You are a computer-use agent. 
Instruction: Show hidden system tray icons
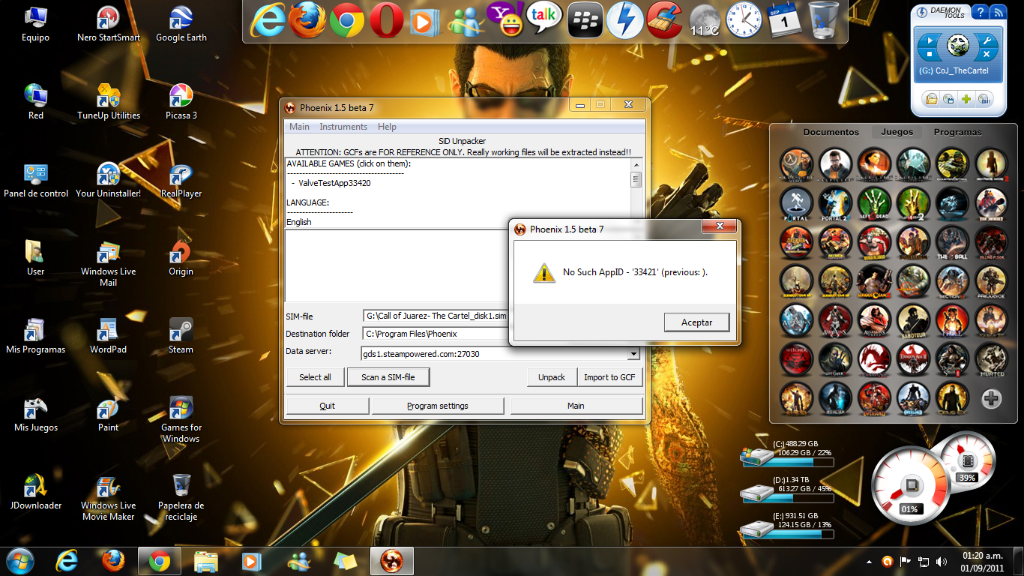coord(869,562)
